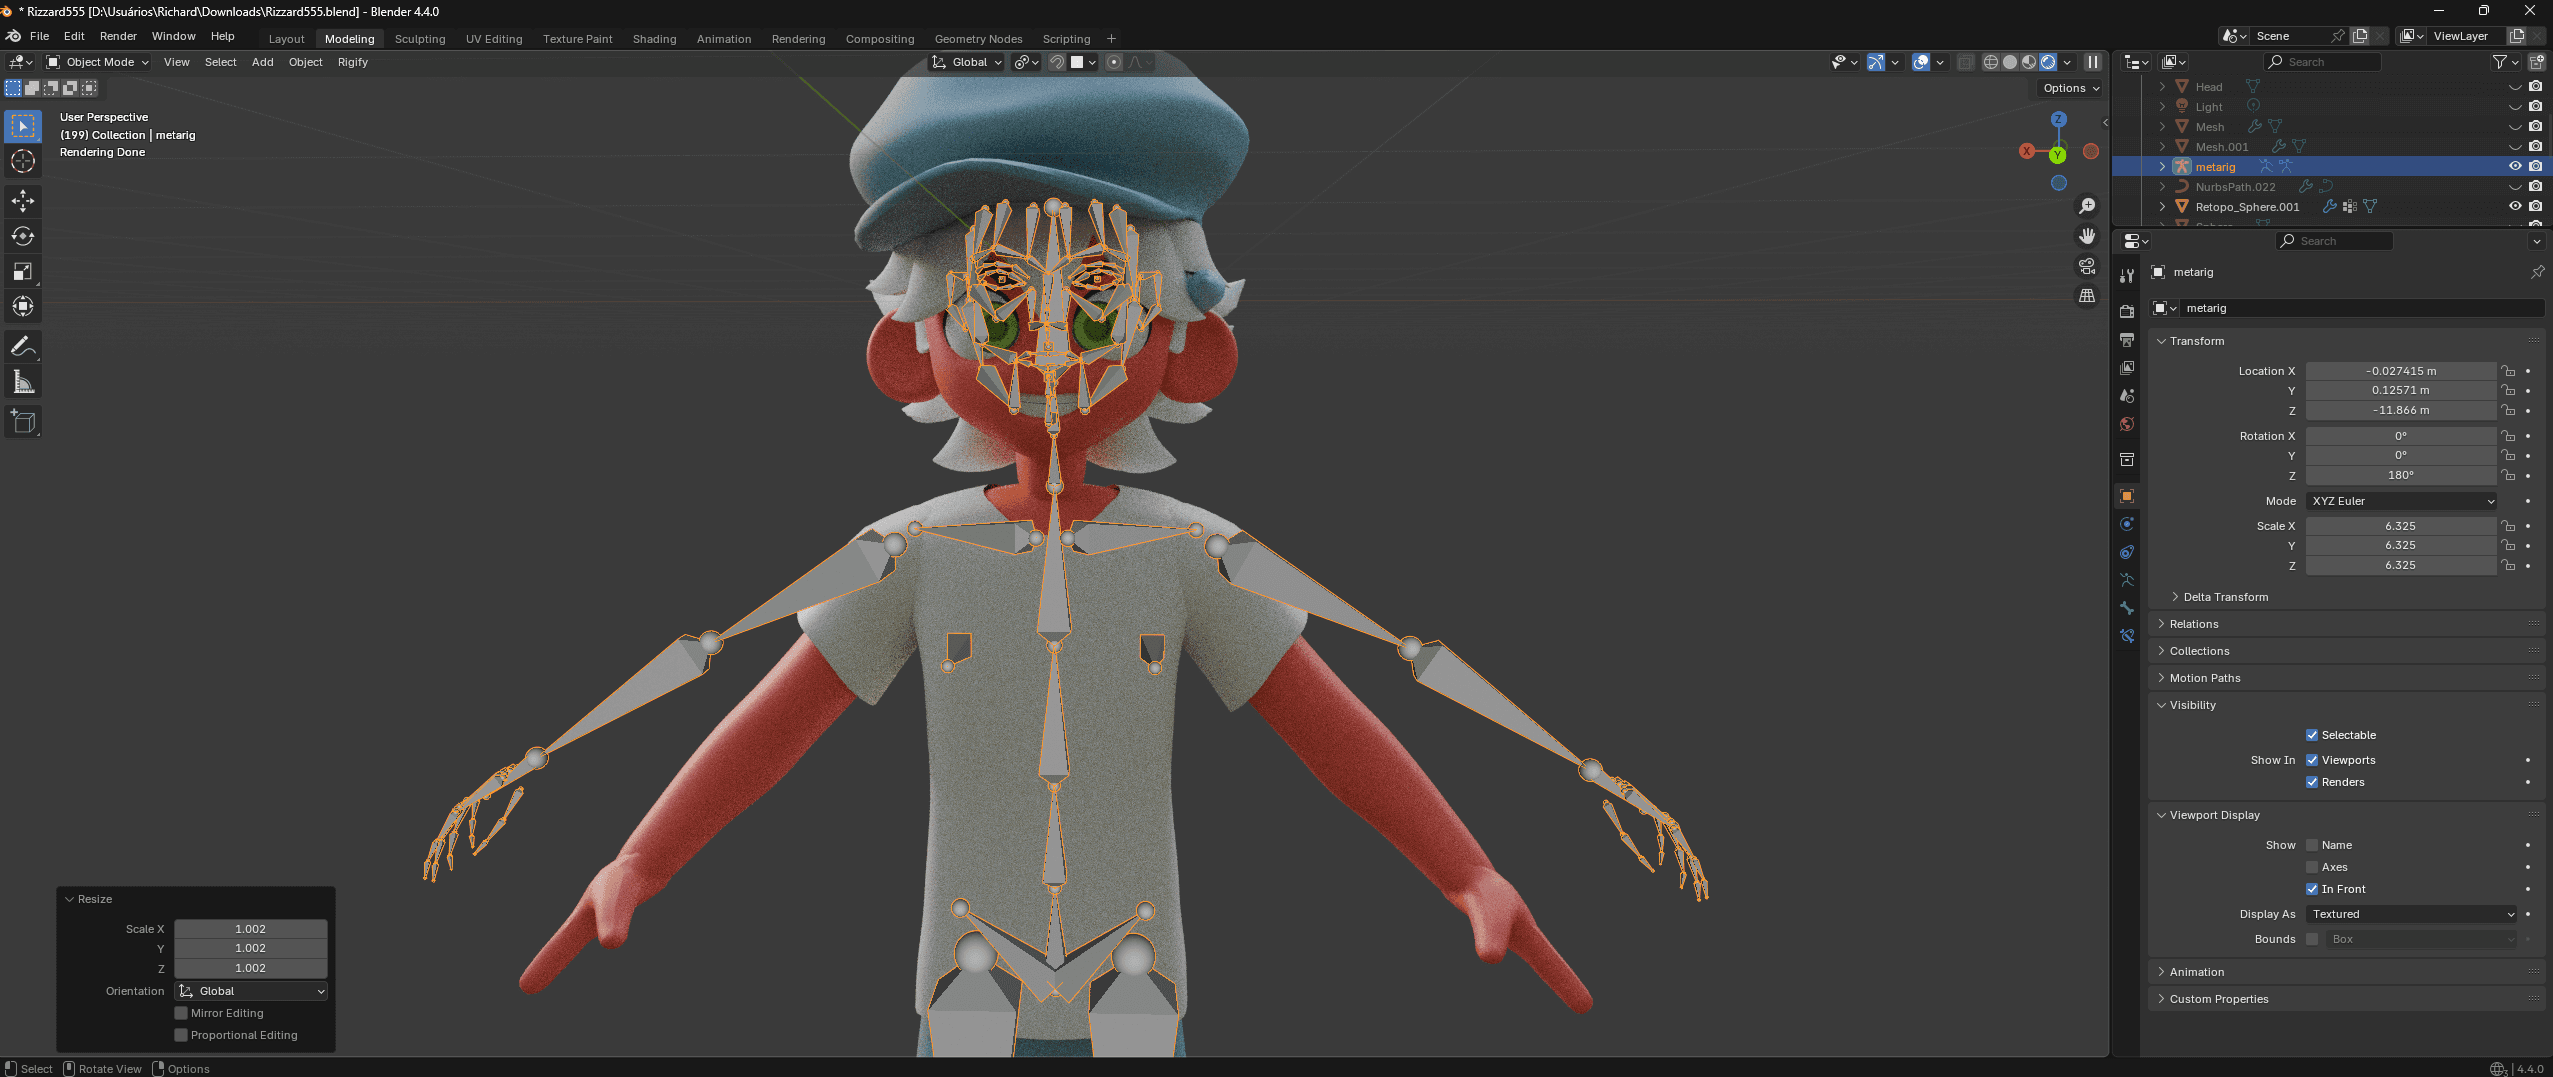The width and height of the screenshot is (2553, 1077).
Task: Open the Global transform orientation dropdown
Action: tap(966, 62)
